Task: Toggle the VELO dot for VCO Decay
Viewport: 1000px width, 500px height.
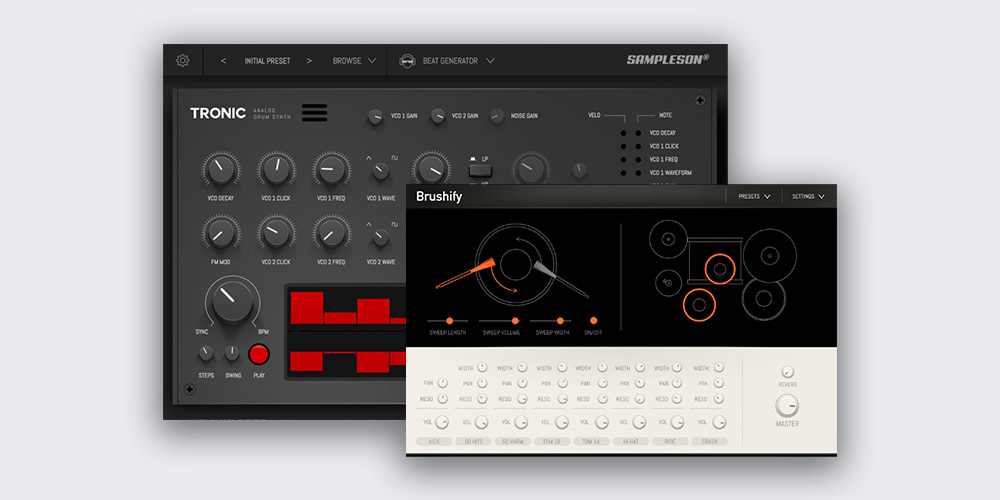Action: 623,133
